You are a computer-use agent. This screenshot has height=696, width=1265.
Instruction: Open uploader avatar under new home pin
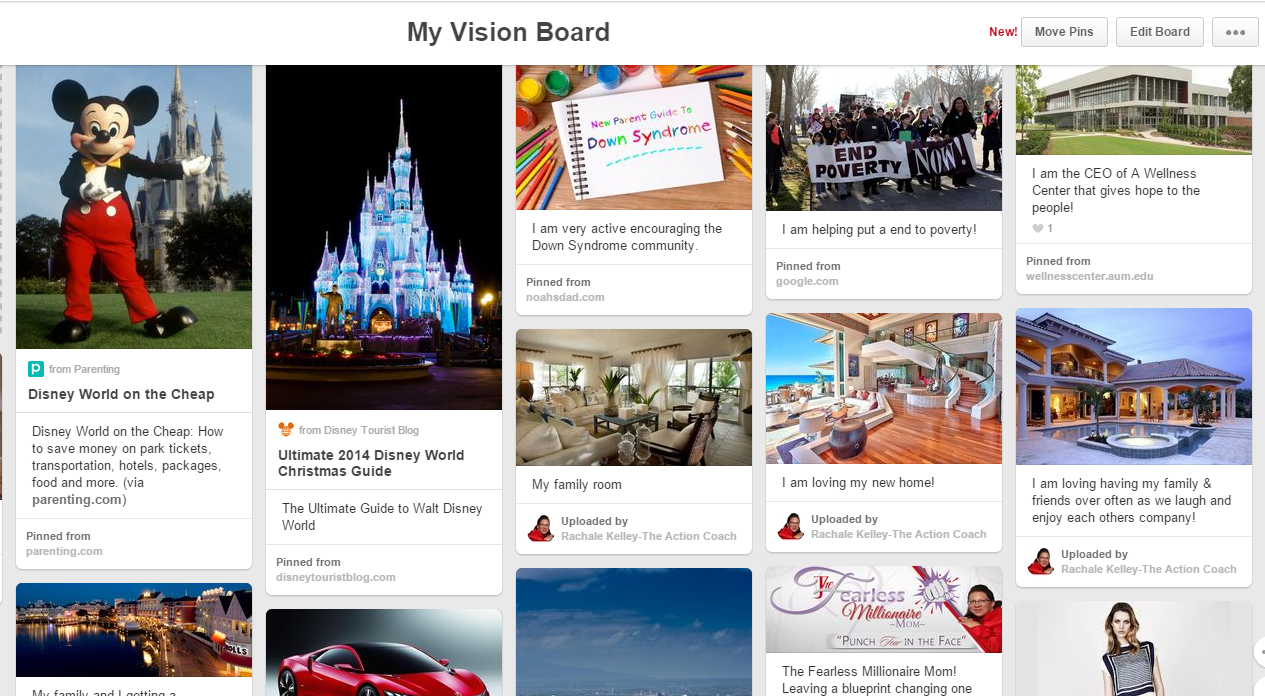(x=791, y=526)
